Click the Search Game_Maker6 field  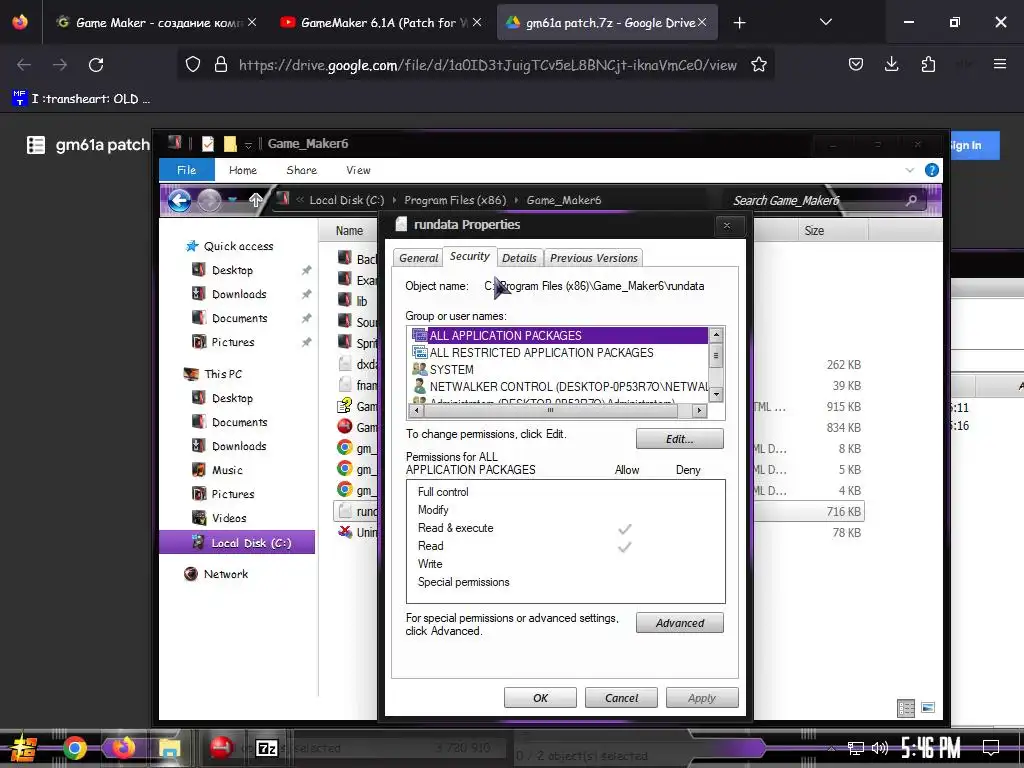point(816,200)
